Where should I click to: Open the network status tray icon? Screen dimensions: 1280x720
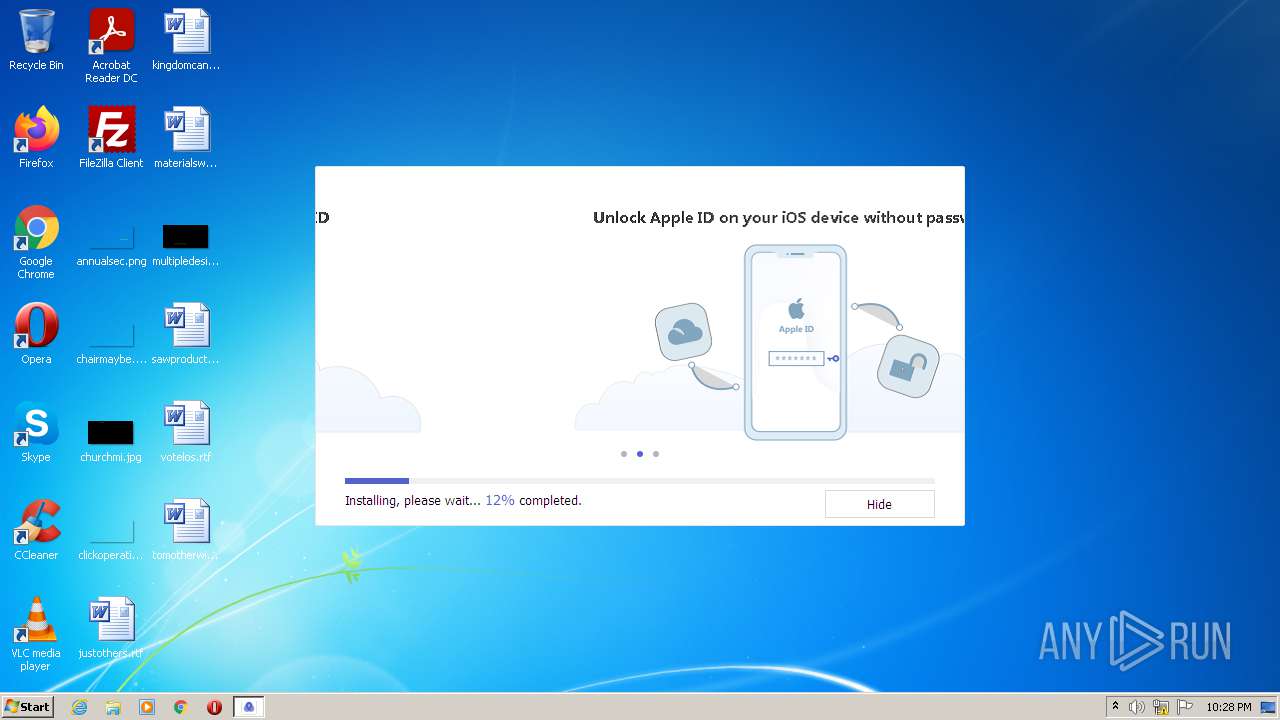click(1161, 707)
